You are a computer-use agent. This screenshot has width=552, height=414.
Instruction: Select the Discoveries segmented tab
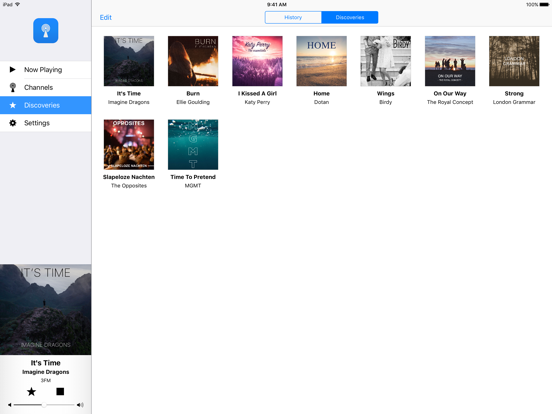pos(350,17)
